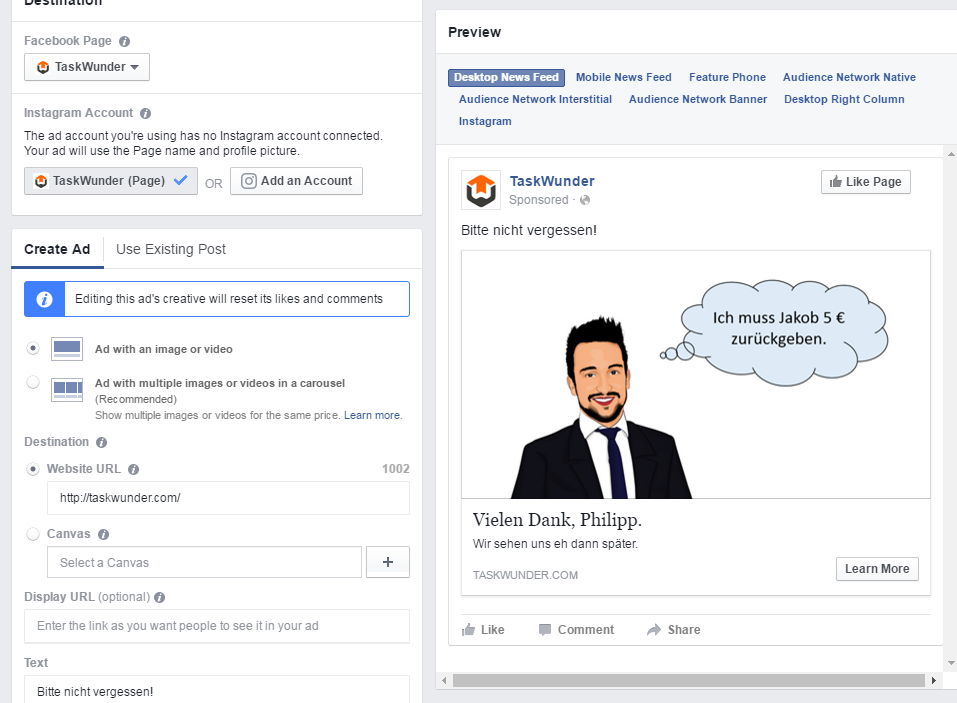
Task: Open the TaskWunder page name link
Action: (x=552, y=181)
